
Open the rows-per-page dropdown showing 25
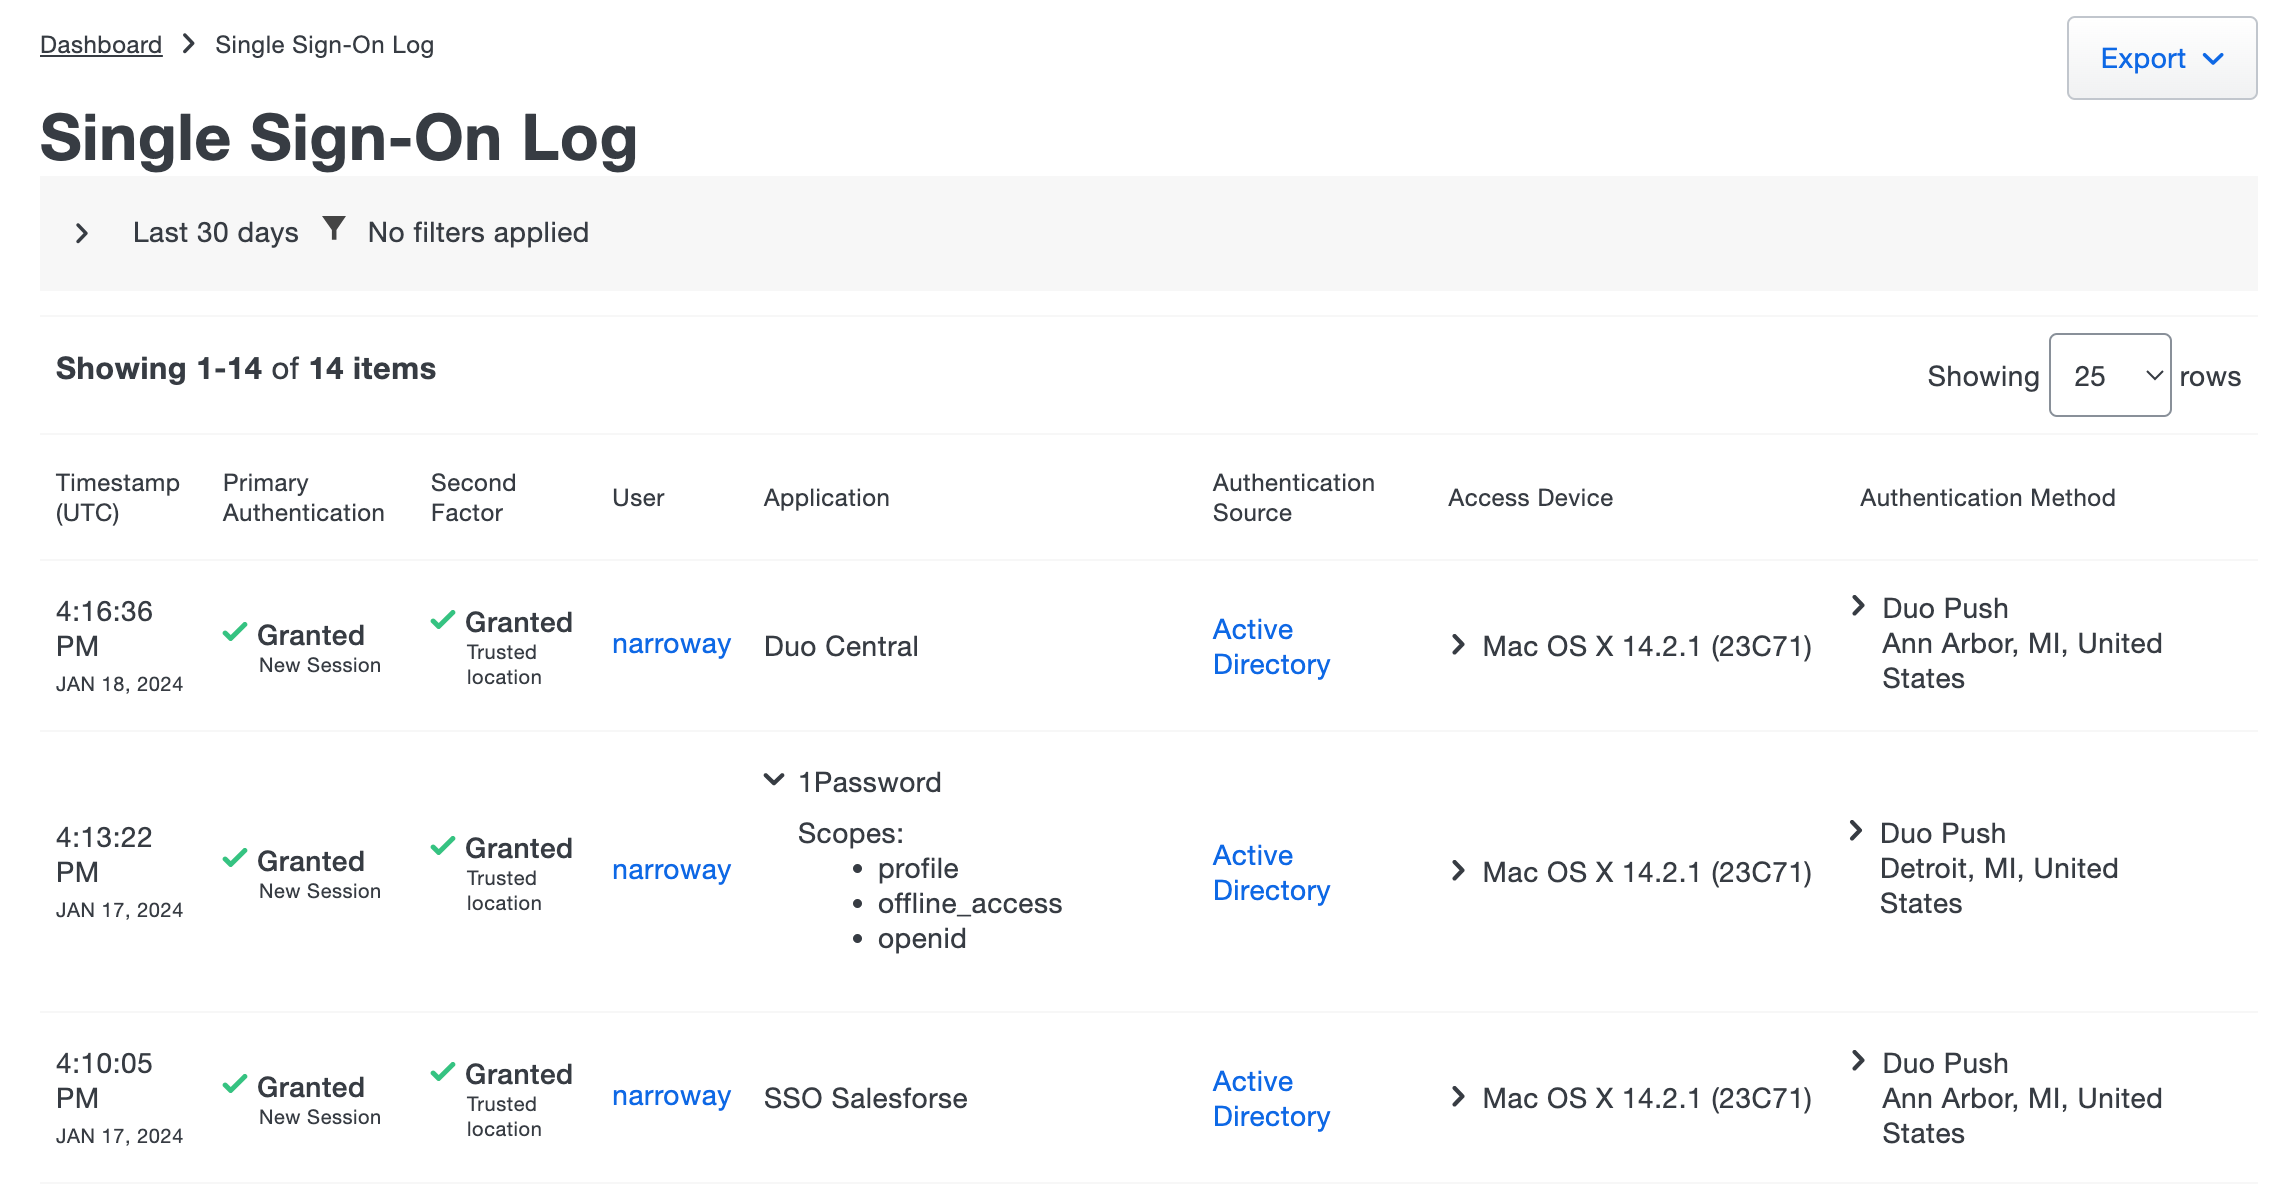(x=2110, y=376)
